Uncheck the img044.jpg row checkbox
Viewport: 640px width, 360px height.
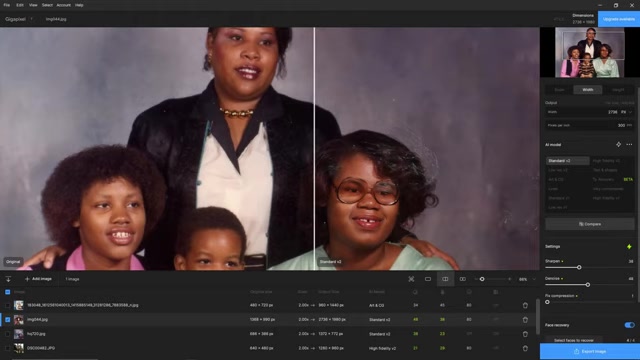click(x=8, y=320)
